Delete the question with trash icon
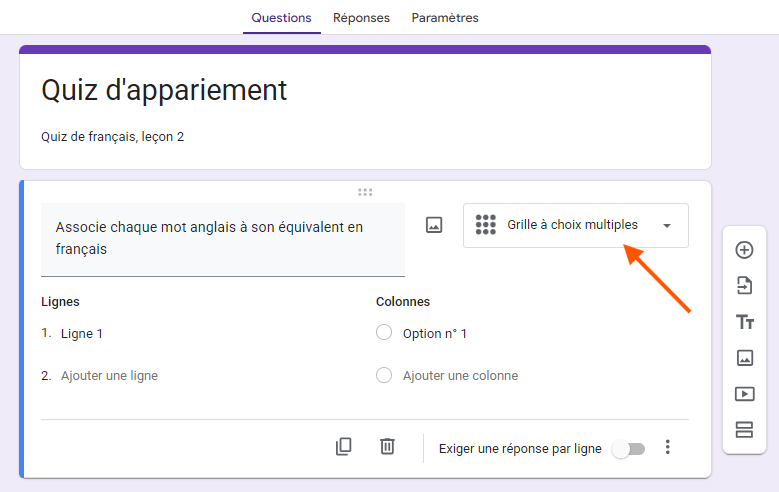This screenshot has height=492, width=779. 387,447
